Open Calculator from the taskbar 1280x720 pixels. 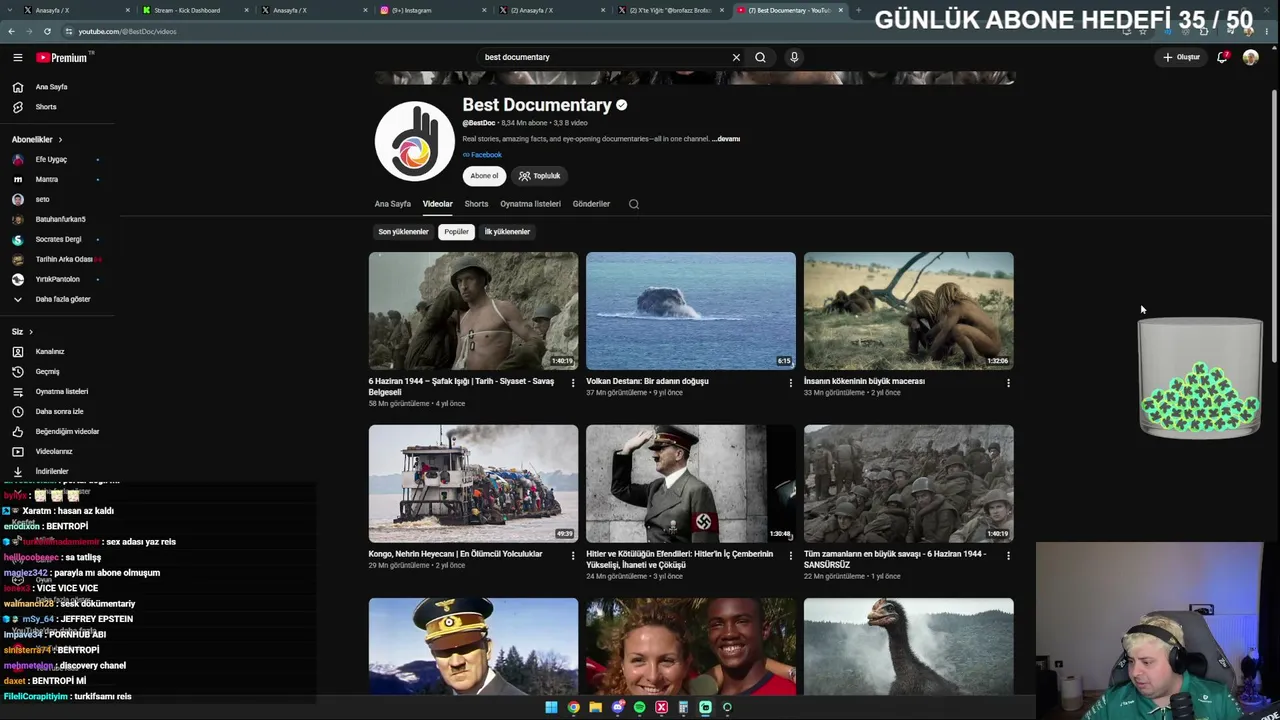coord(683,707)
